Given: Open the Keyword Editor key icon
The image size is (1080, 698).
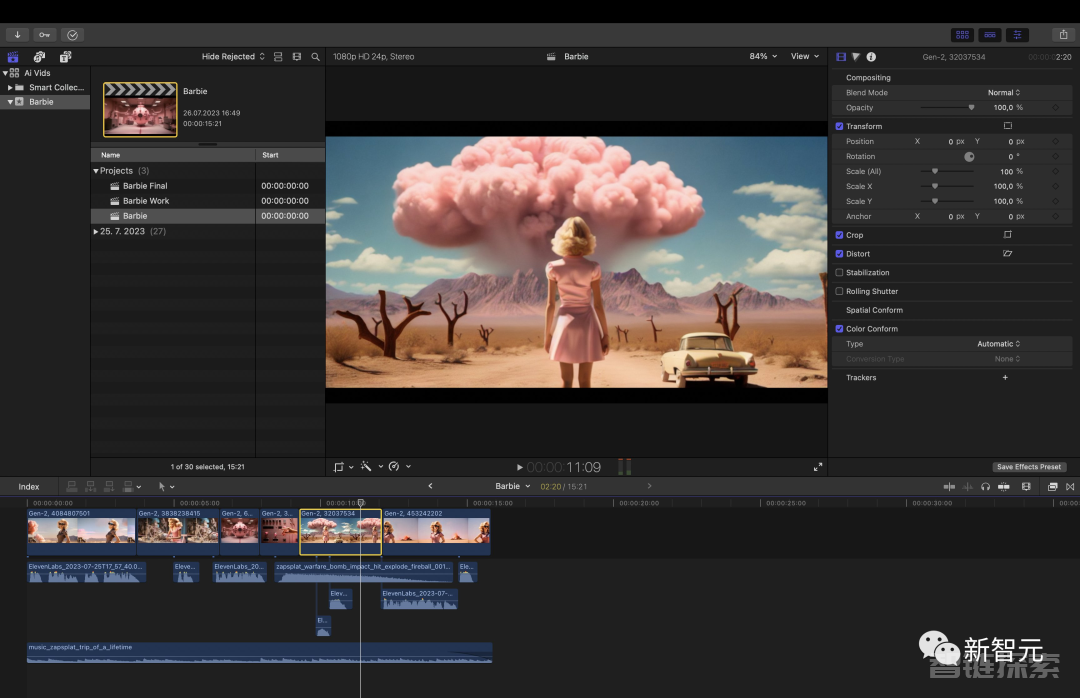Looking at the screenshot, I should (x=45, y=34).
